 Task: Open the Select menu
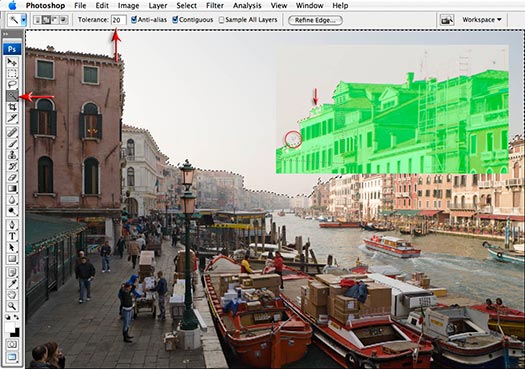tap(186, 5)
